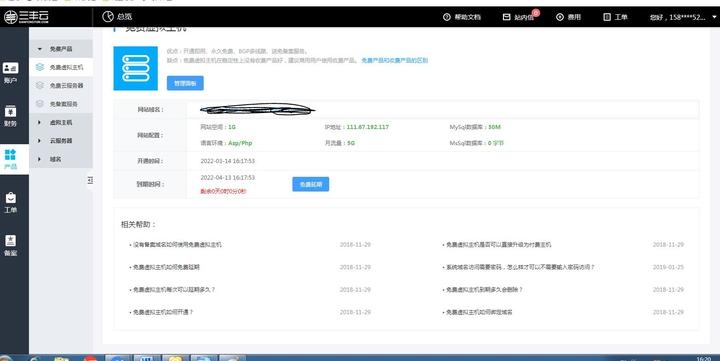Open 工单 briefcase section in left sidebar

pyautogui.click(x=10, y=202)
